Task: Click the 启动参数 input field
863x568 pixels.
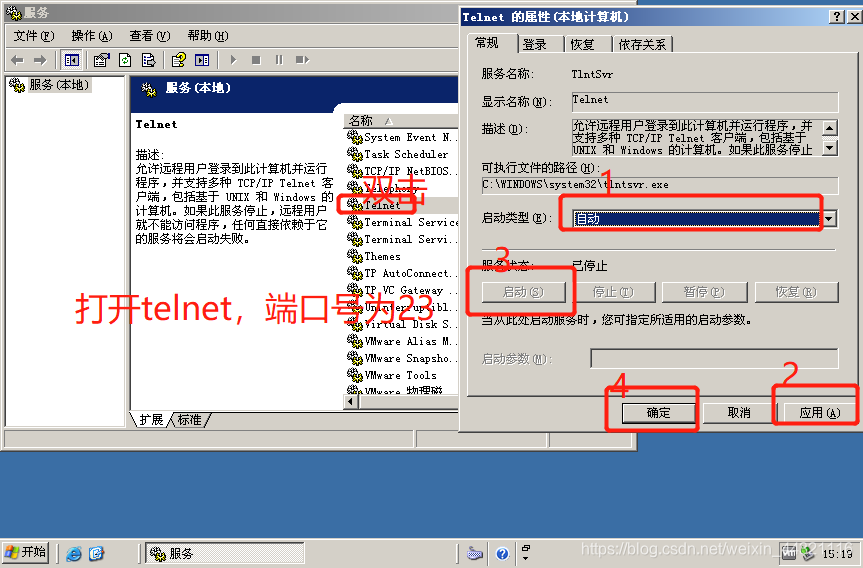Action: point(714,358)
